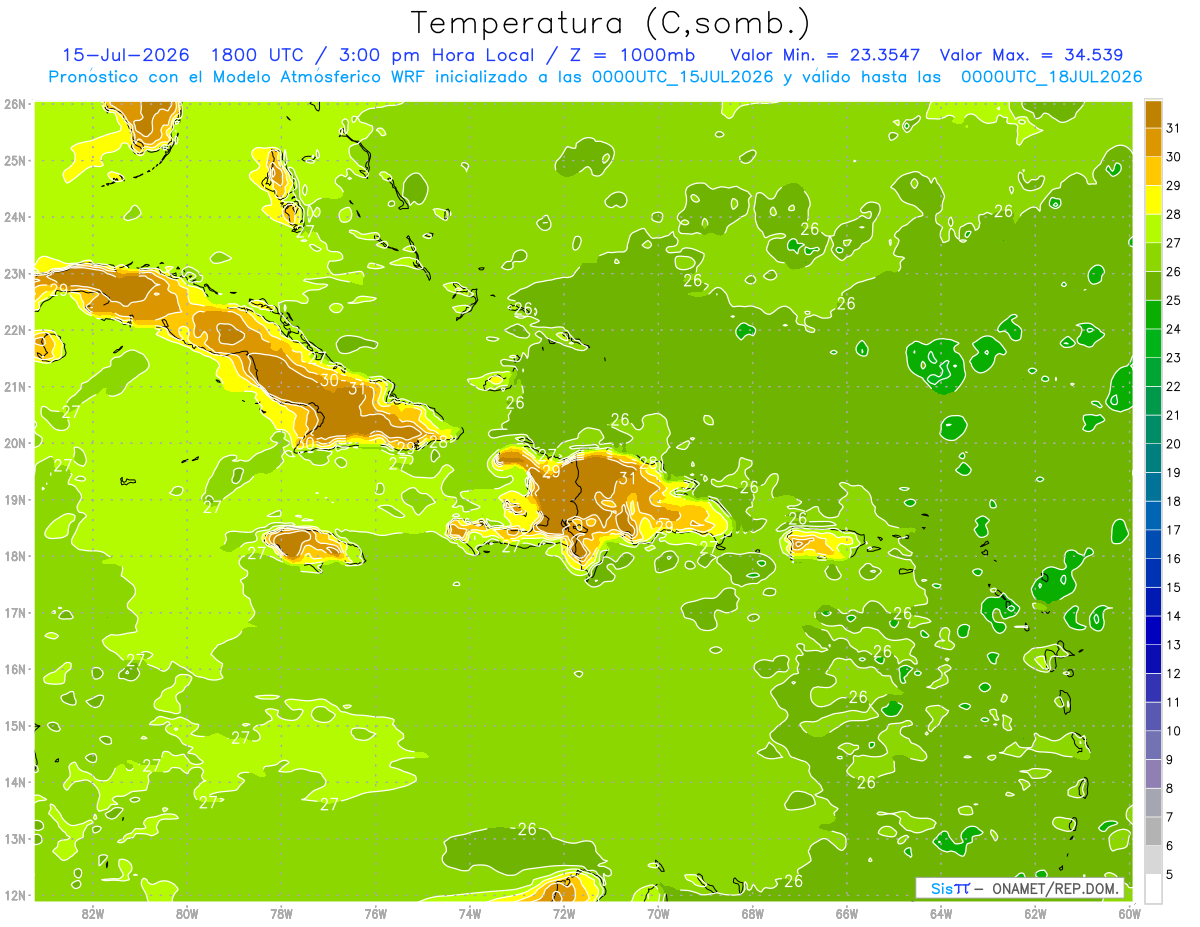Image resolution: width=1200 pixels, height=927 pixels.
Task: Pick the white bottom swatch of the legend
Action: (1153, 887)
